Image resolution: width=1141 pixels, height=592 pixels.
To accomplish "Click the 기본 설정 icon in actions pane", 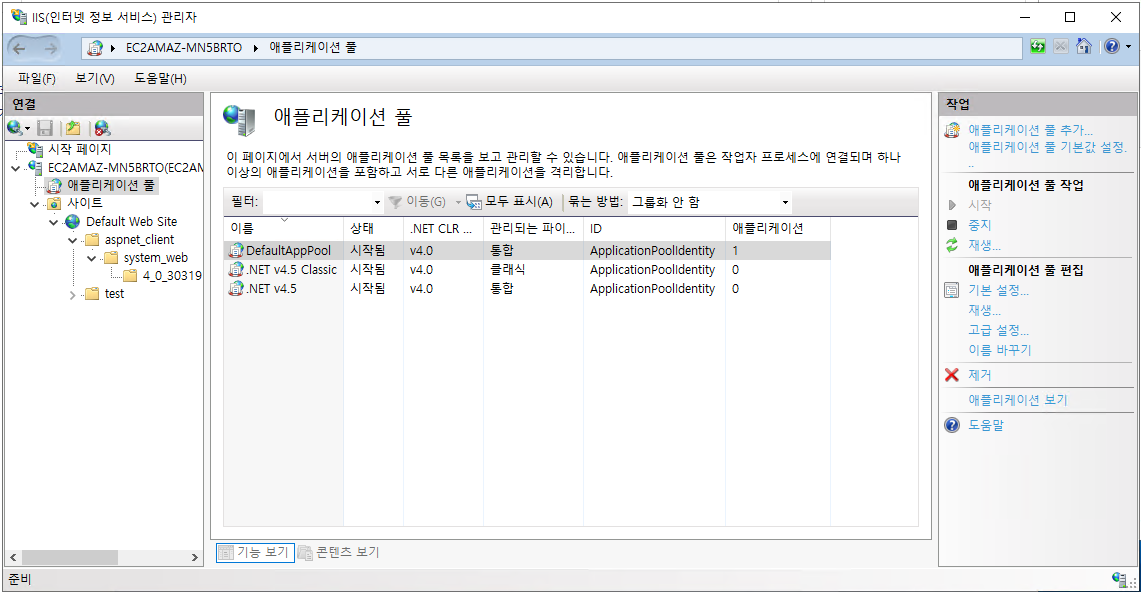I will click(952, 290).
